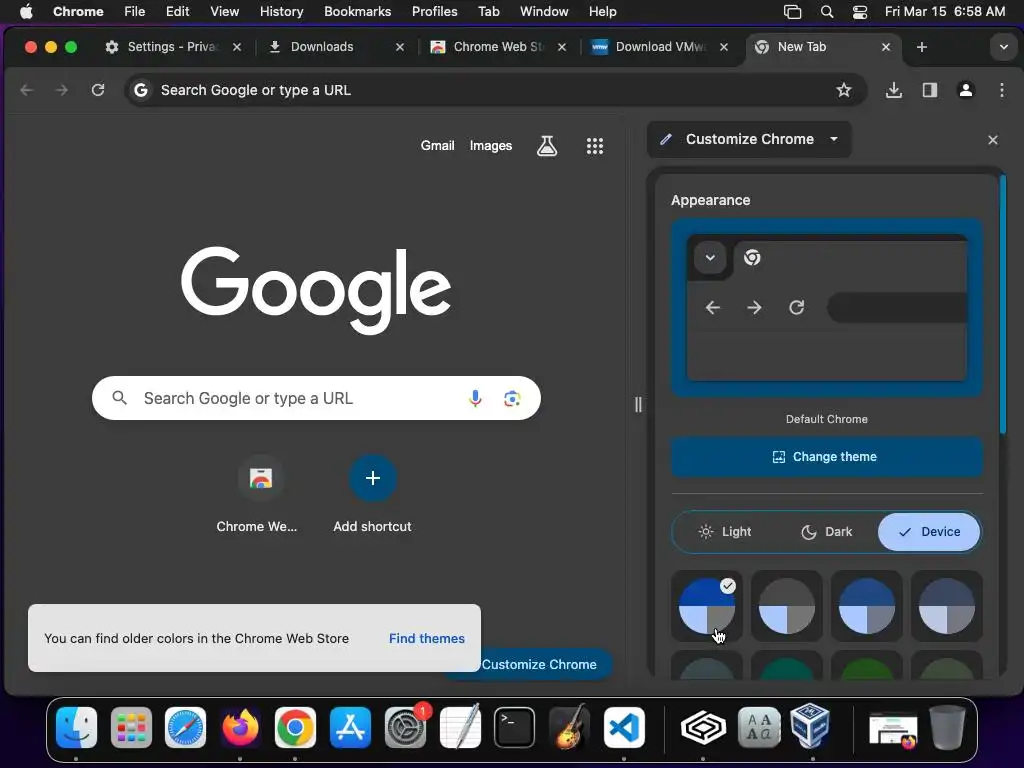Select the grey color swatch
Image resolution: width=1024 pixels, height=768 pixels.
tap(786, 606)
